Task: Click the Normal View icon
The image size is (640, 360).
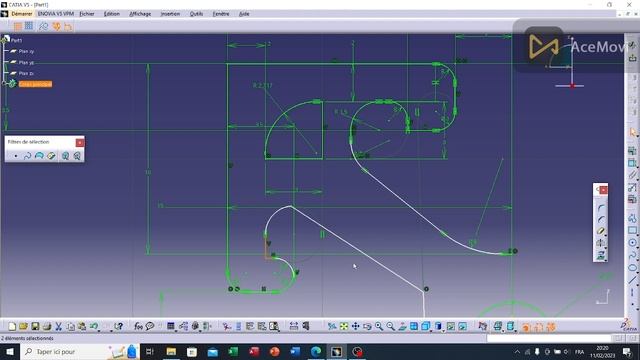Action: pos(402,326)
